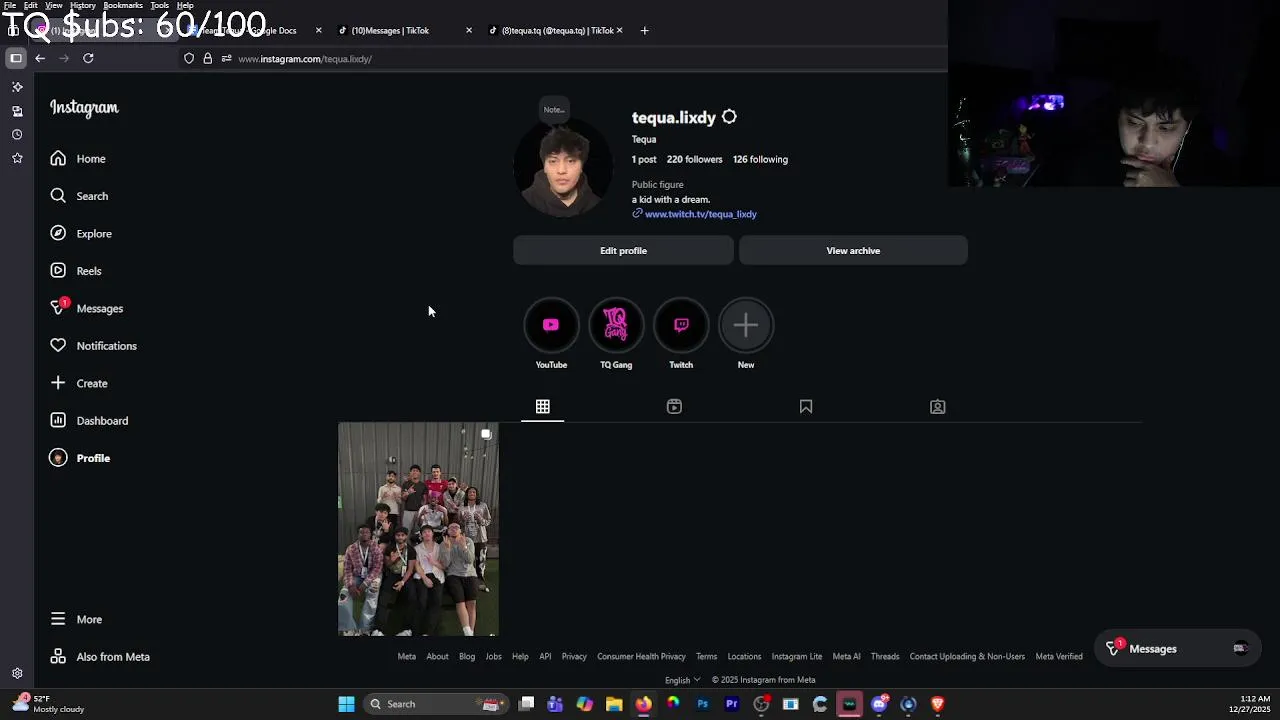Viewport: 1280px width, 720px height.
Task: Open Profile in the sidebar
Action: (x=80, y=458)
